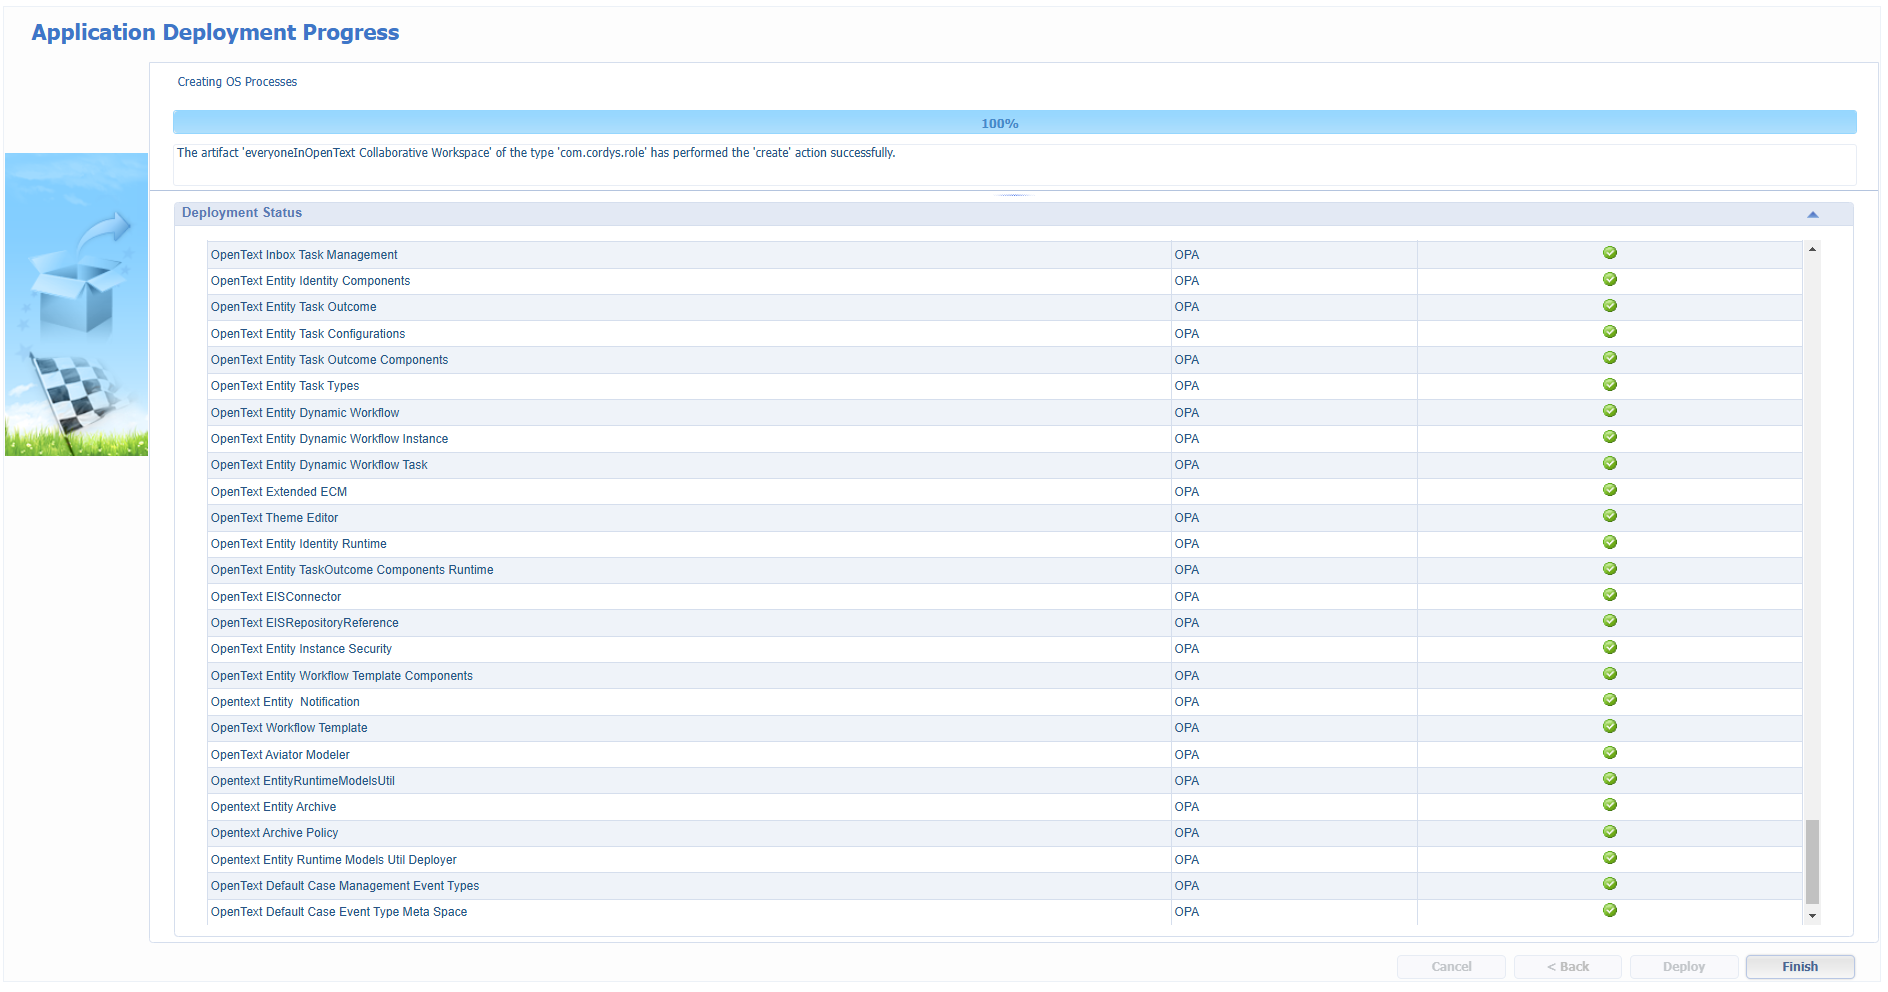Select Opentext Entity Archive name
The image size is (1888, 992).
[274, 807]
